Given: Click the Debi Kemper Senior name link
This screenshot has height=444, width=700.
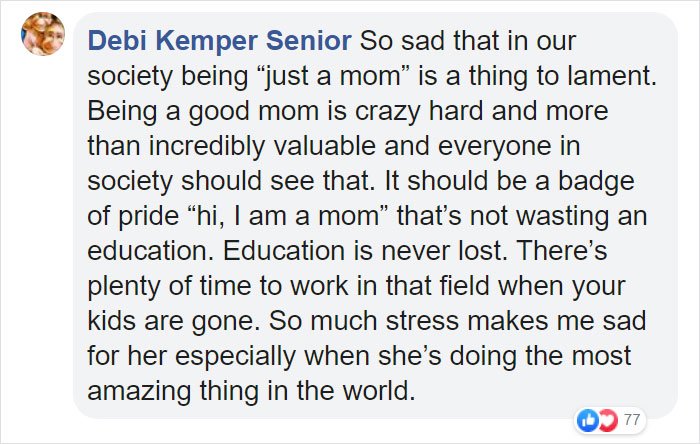Looking at the screenshot, I should 220,41.
